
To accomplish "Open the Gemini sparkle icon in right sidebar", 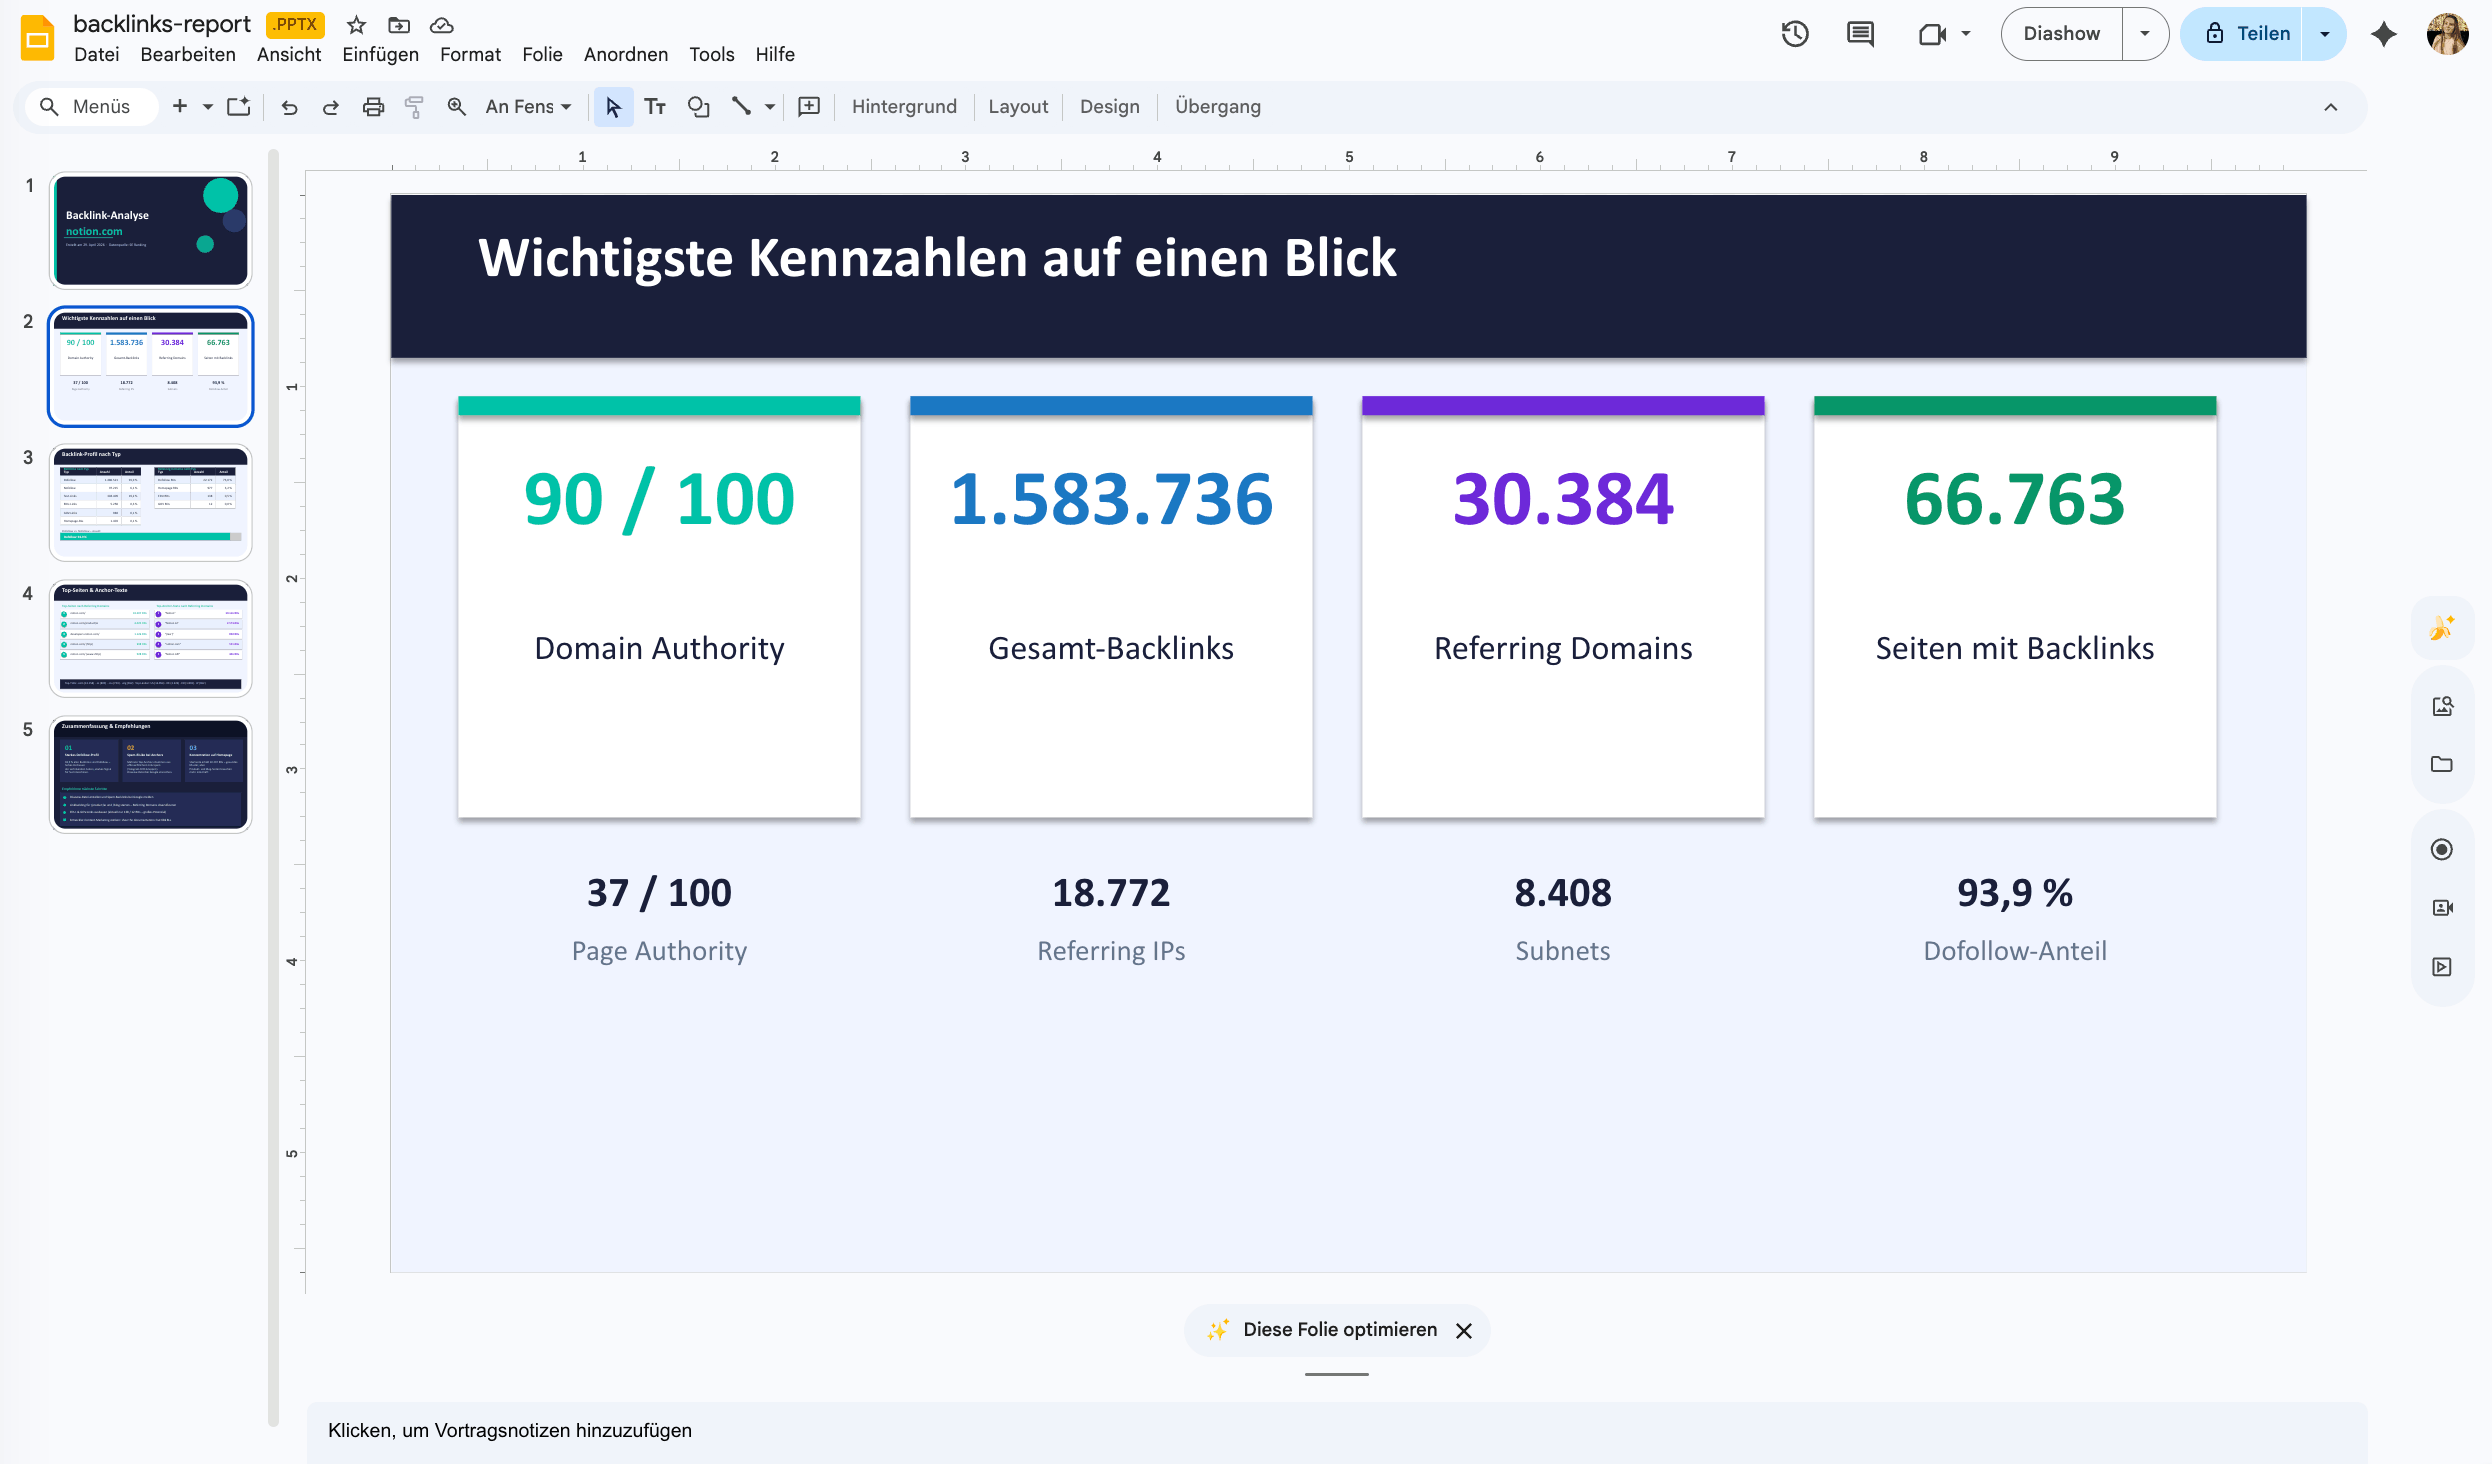I will point(2442,628).
